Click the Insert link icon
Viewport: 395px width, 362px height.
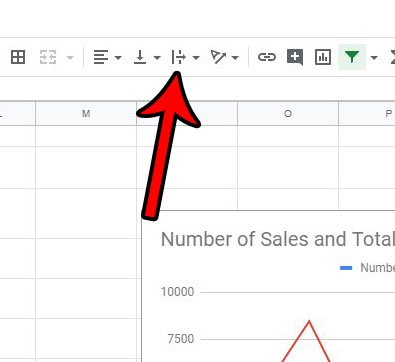tap(267, 57)
